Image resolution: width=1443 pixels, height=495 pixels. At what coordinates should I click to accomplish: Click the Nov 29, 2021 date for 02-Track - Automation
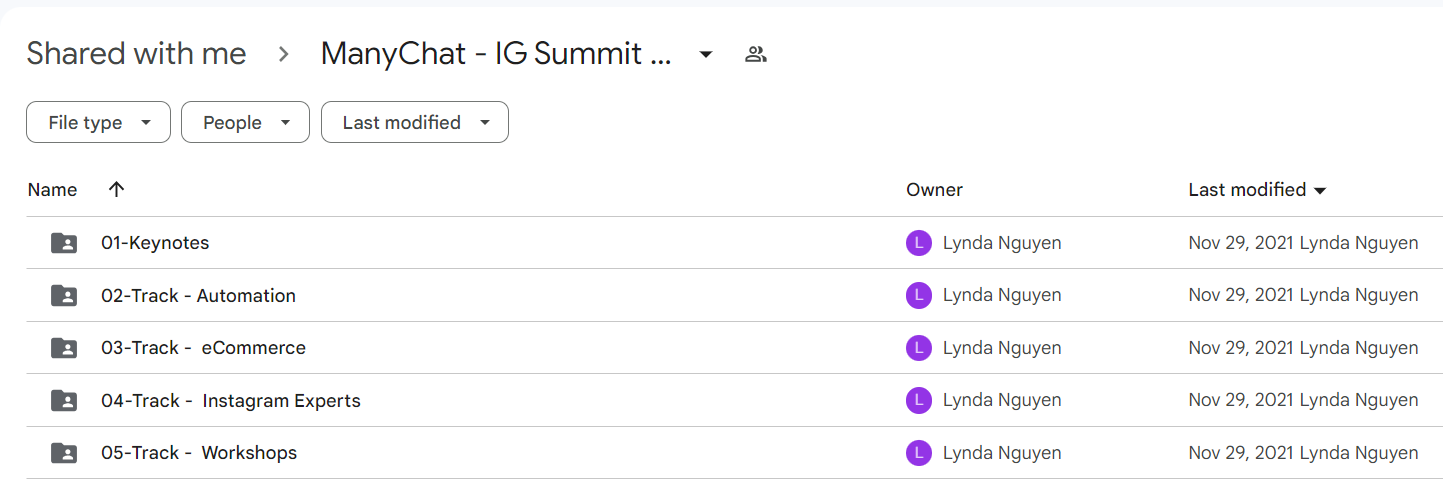pos(1241,295)
